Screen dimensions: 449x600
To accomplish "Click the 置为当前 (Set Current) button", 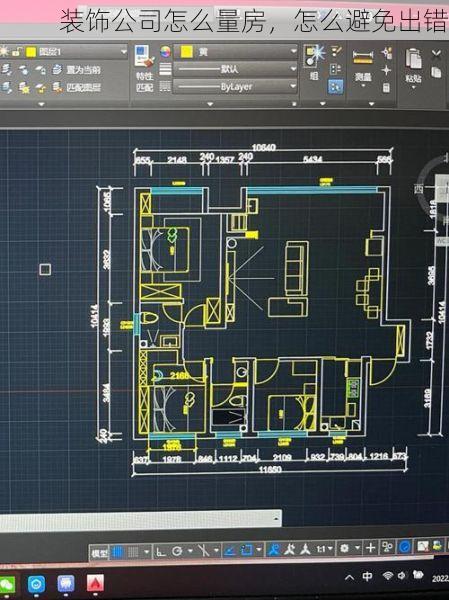I will click(83, 70).
